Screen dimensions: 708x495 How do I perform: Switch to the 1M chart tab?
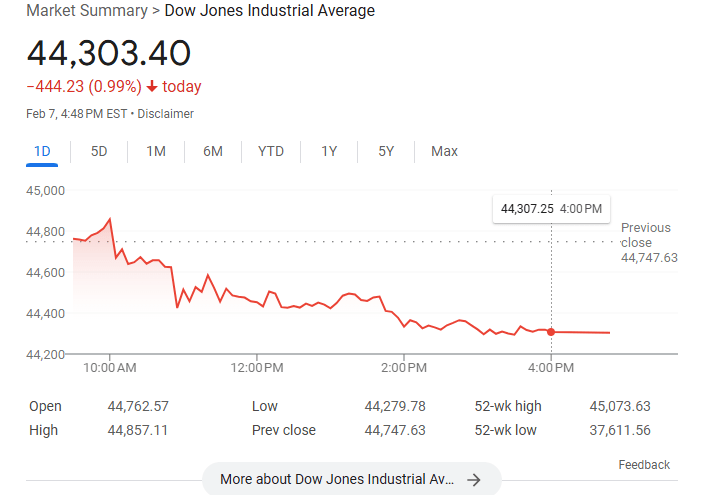pos(156,151)
